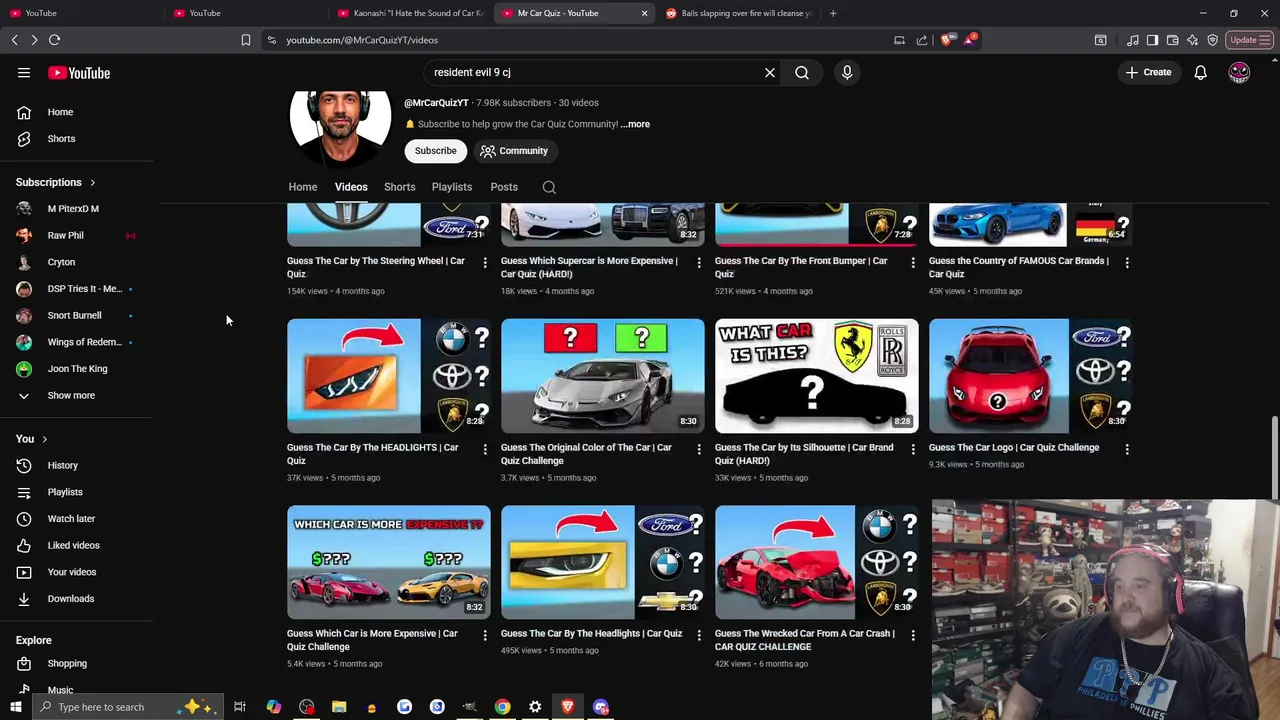Start voice search with microphone

tap(847, 72)
